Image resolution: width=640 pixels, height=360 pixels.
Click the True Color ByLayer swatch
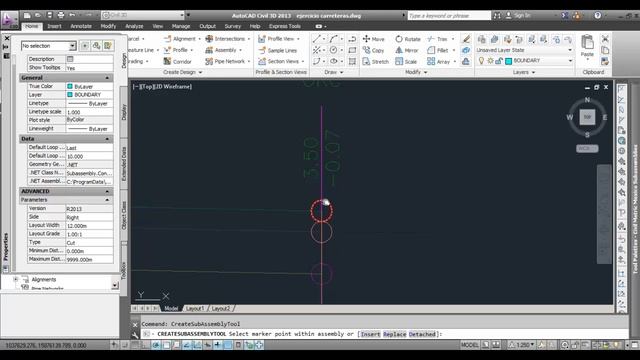point(70,86)
